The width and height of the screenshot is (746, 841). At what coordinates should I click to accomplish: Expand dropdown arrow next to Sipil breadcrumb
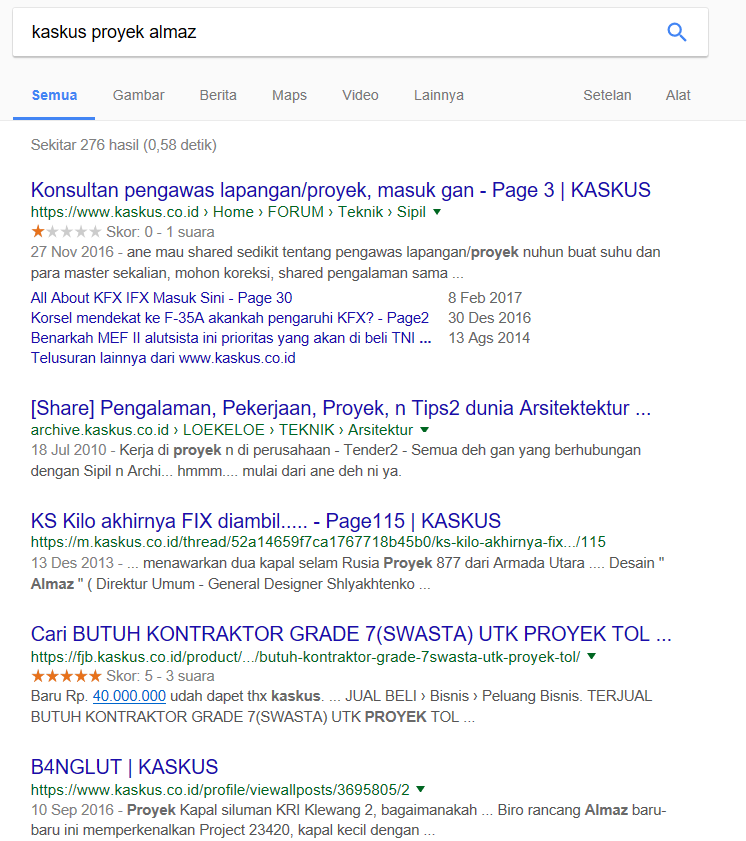point(437,212)
